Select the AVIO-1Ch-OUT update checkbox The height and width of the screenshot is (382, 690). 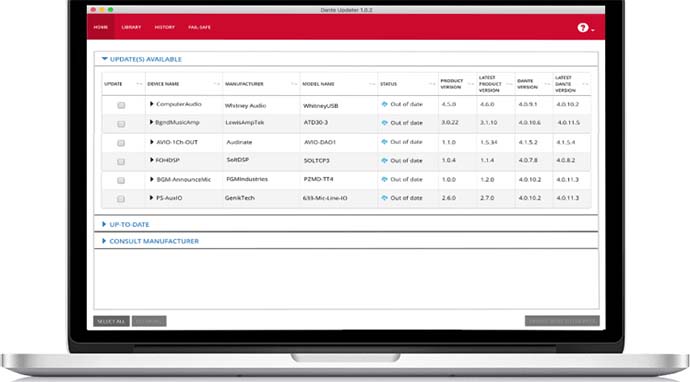(121, 143)
